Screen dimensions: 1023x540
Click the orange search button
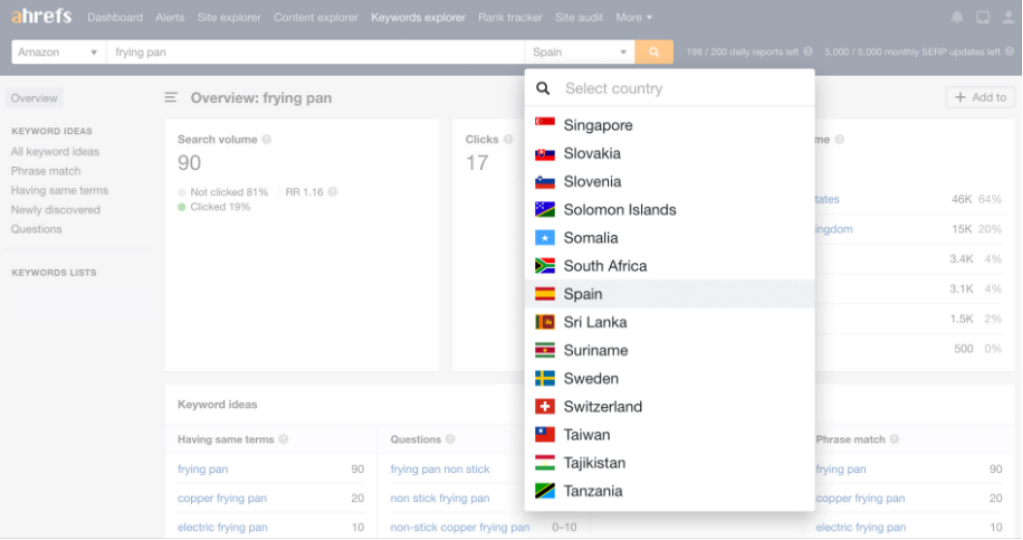pyautogui.click(x=654, y=52)
